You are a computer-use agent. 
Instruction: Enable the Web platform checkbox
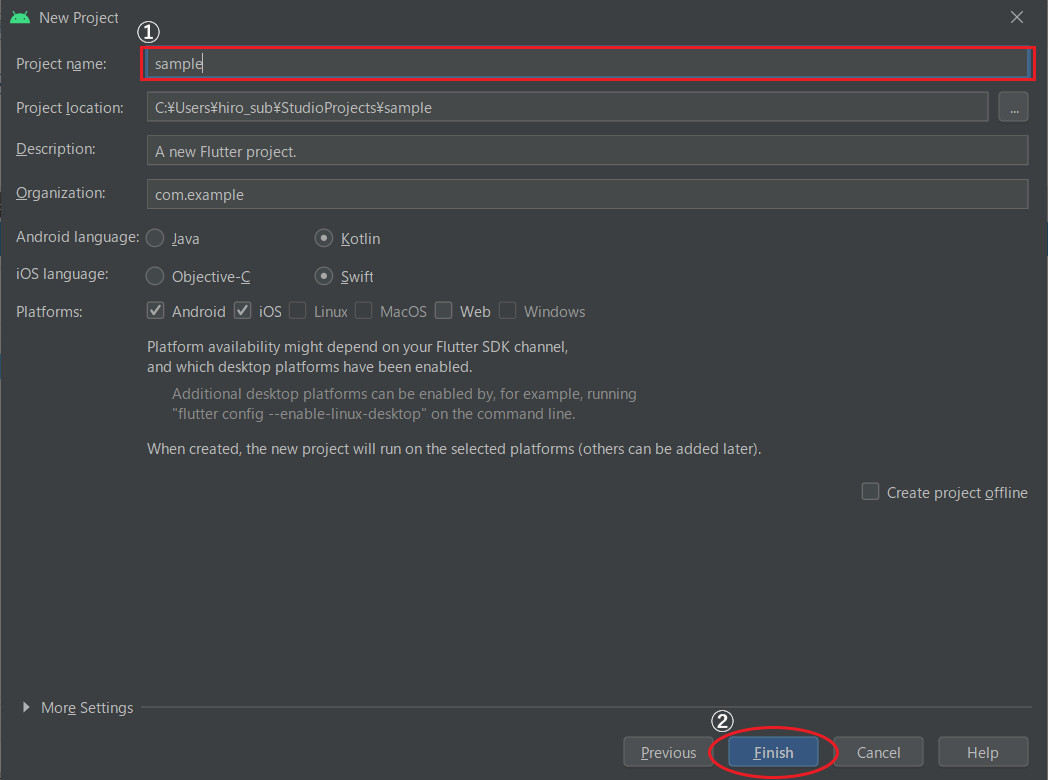[444, 311]
